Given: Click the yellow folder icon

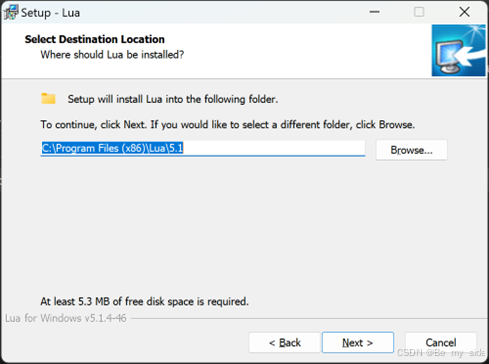Looking at the screenshot, I should (x=48, y=99).
